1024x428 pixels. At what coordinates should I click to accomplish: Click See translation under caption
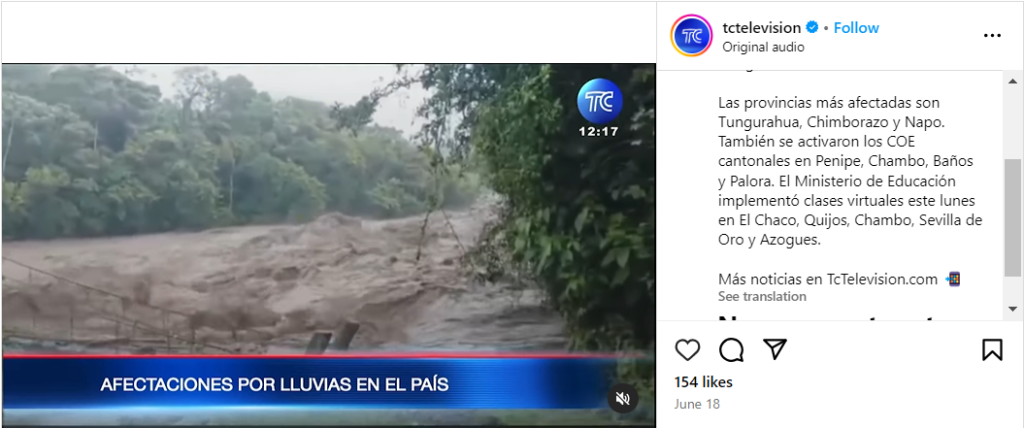(x=762, y=296)
